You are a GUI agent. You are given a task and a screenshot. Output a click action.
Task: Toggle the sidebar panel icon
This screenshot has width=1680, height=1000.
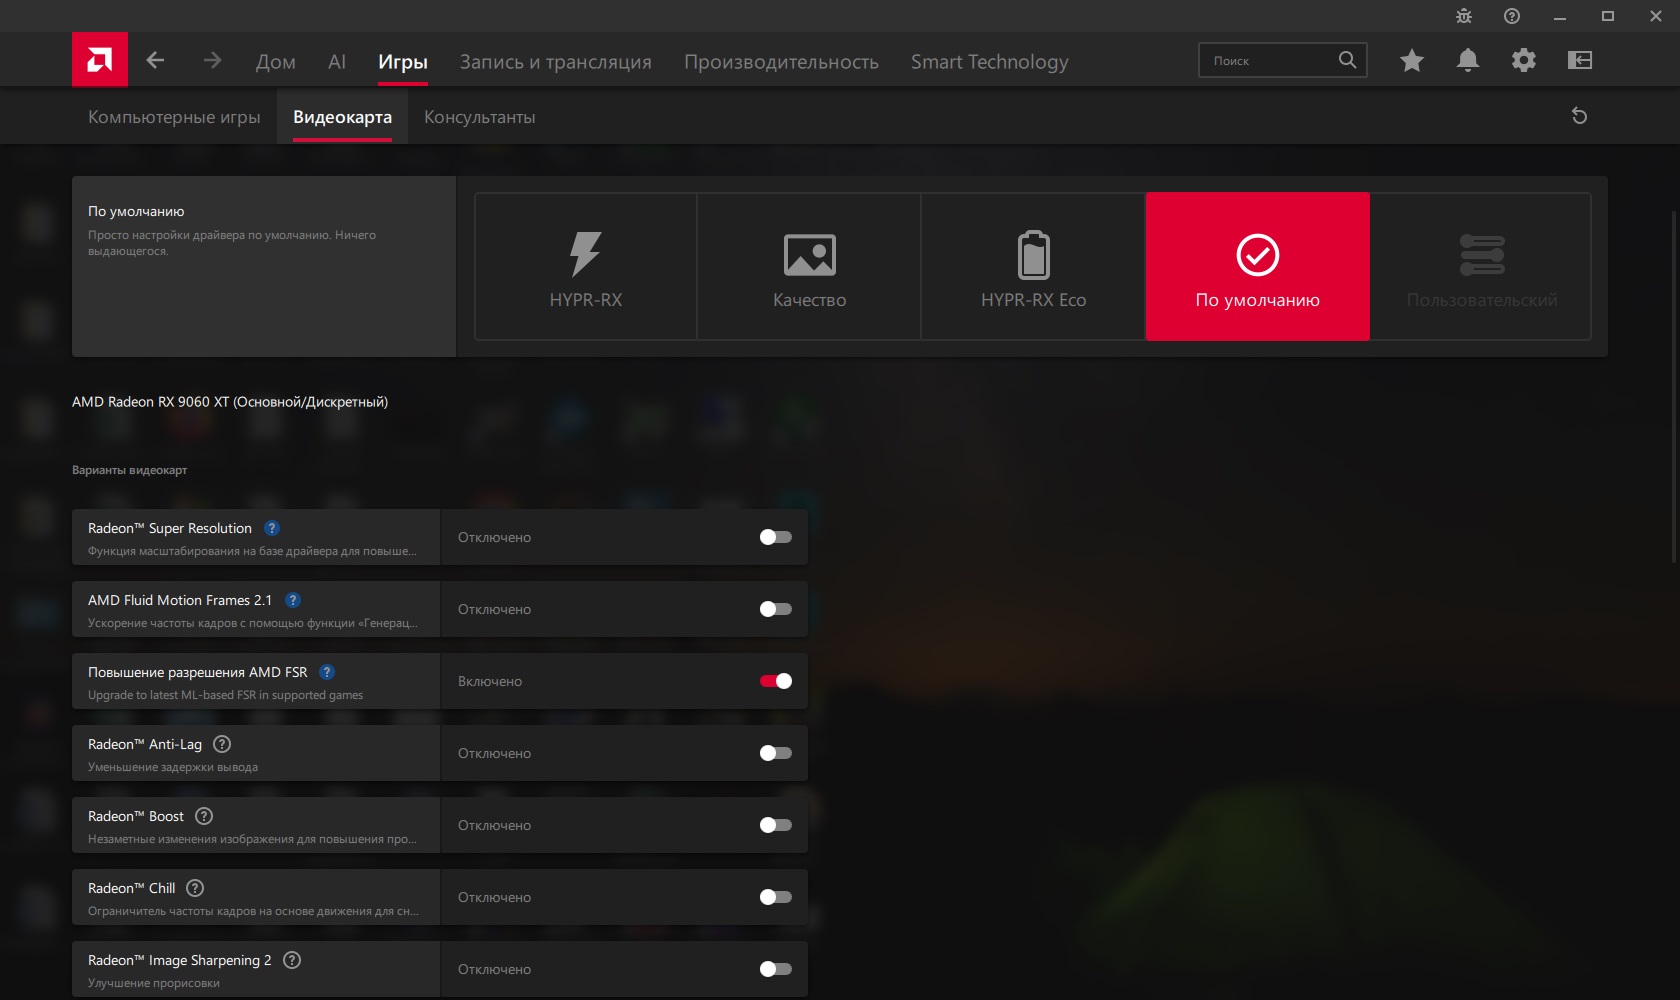pos(1580,60)
